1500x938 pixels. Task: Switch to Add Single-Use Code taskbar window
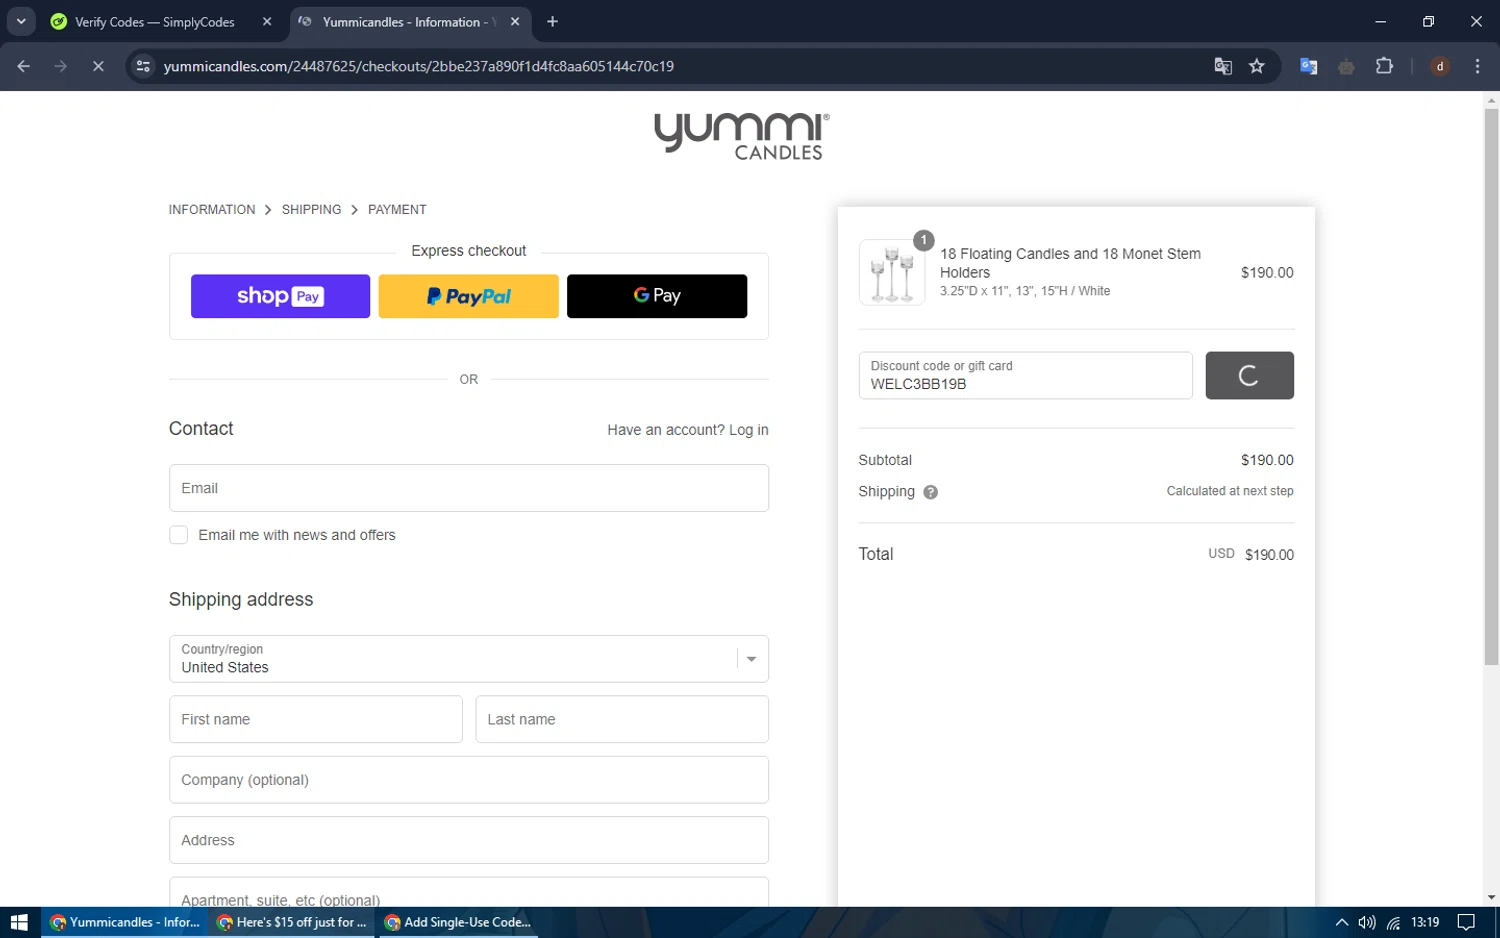point(458,922)
